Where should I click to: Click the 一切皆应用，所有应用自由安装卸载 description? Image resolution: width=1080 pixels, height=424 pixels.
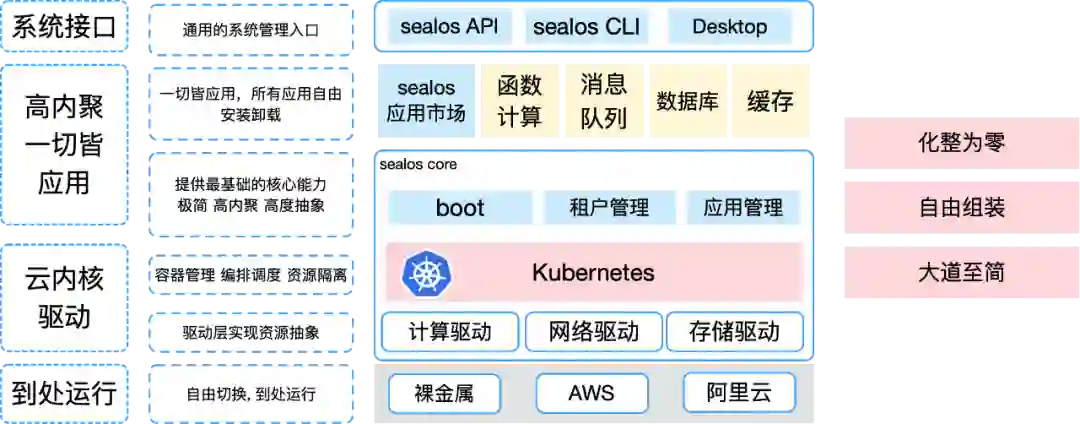tap(251, 104)
